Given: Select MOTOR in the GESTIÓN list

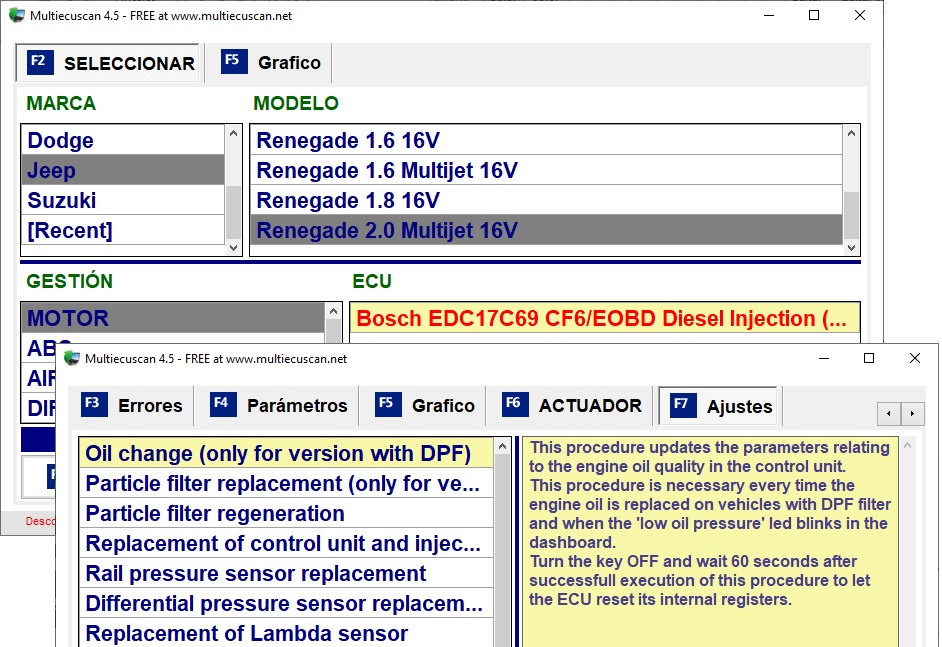Looking at the screenshot, I should pos(174,318).
